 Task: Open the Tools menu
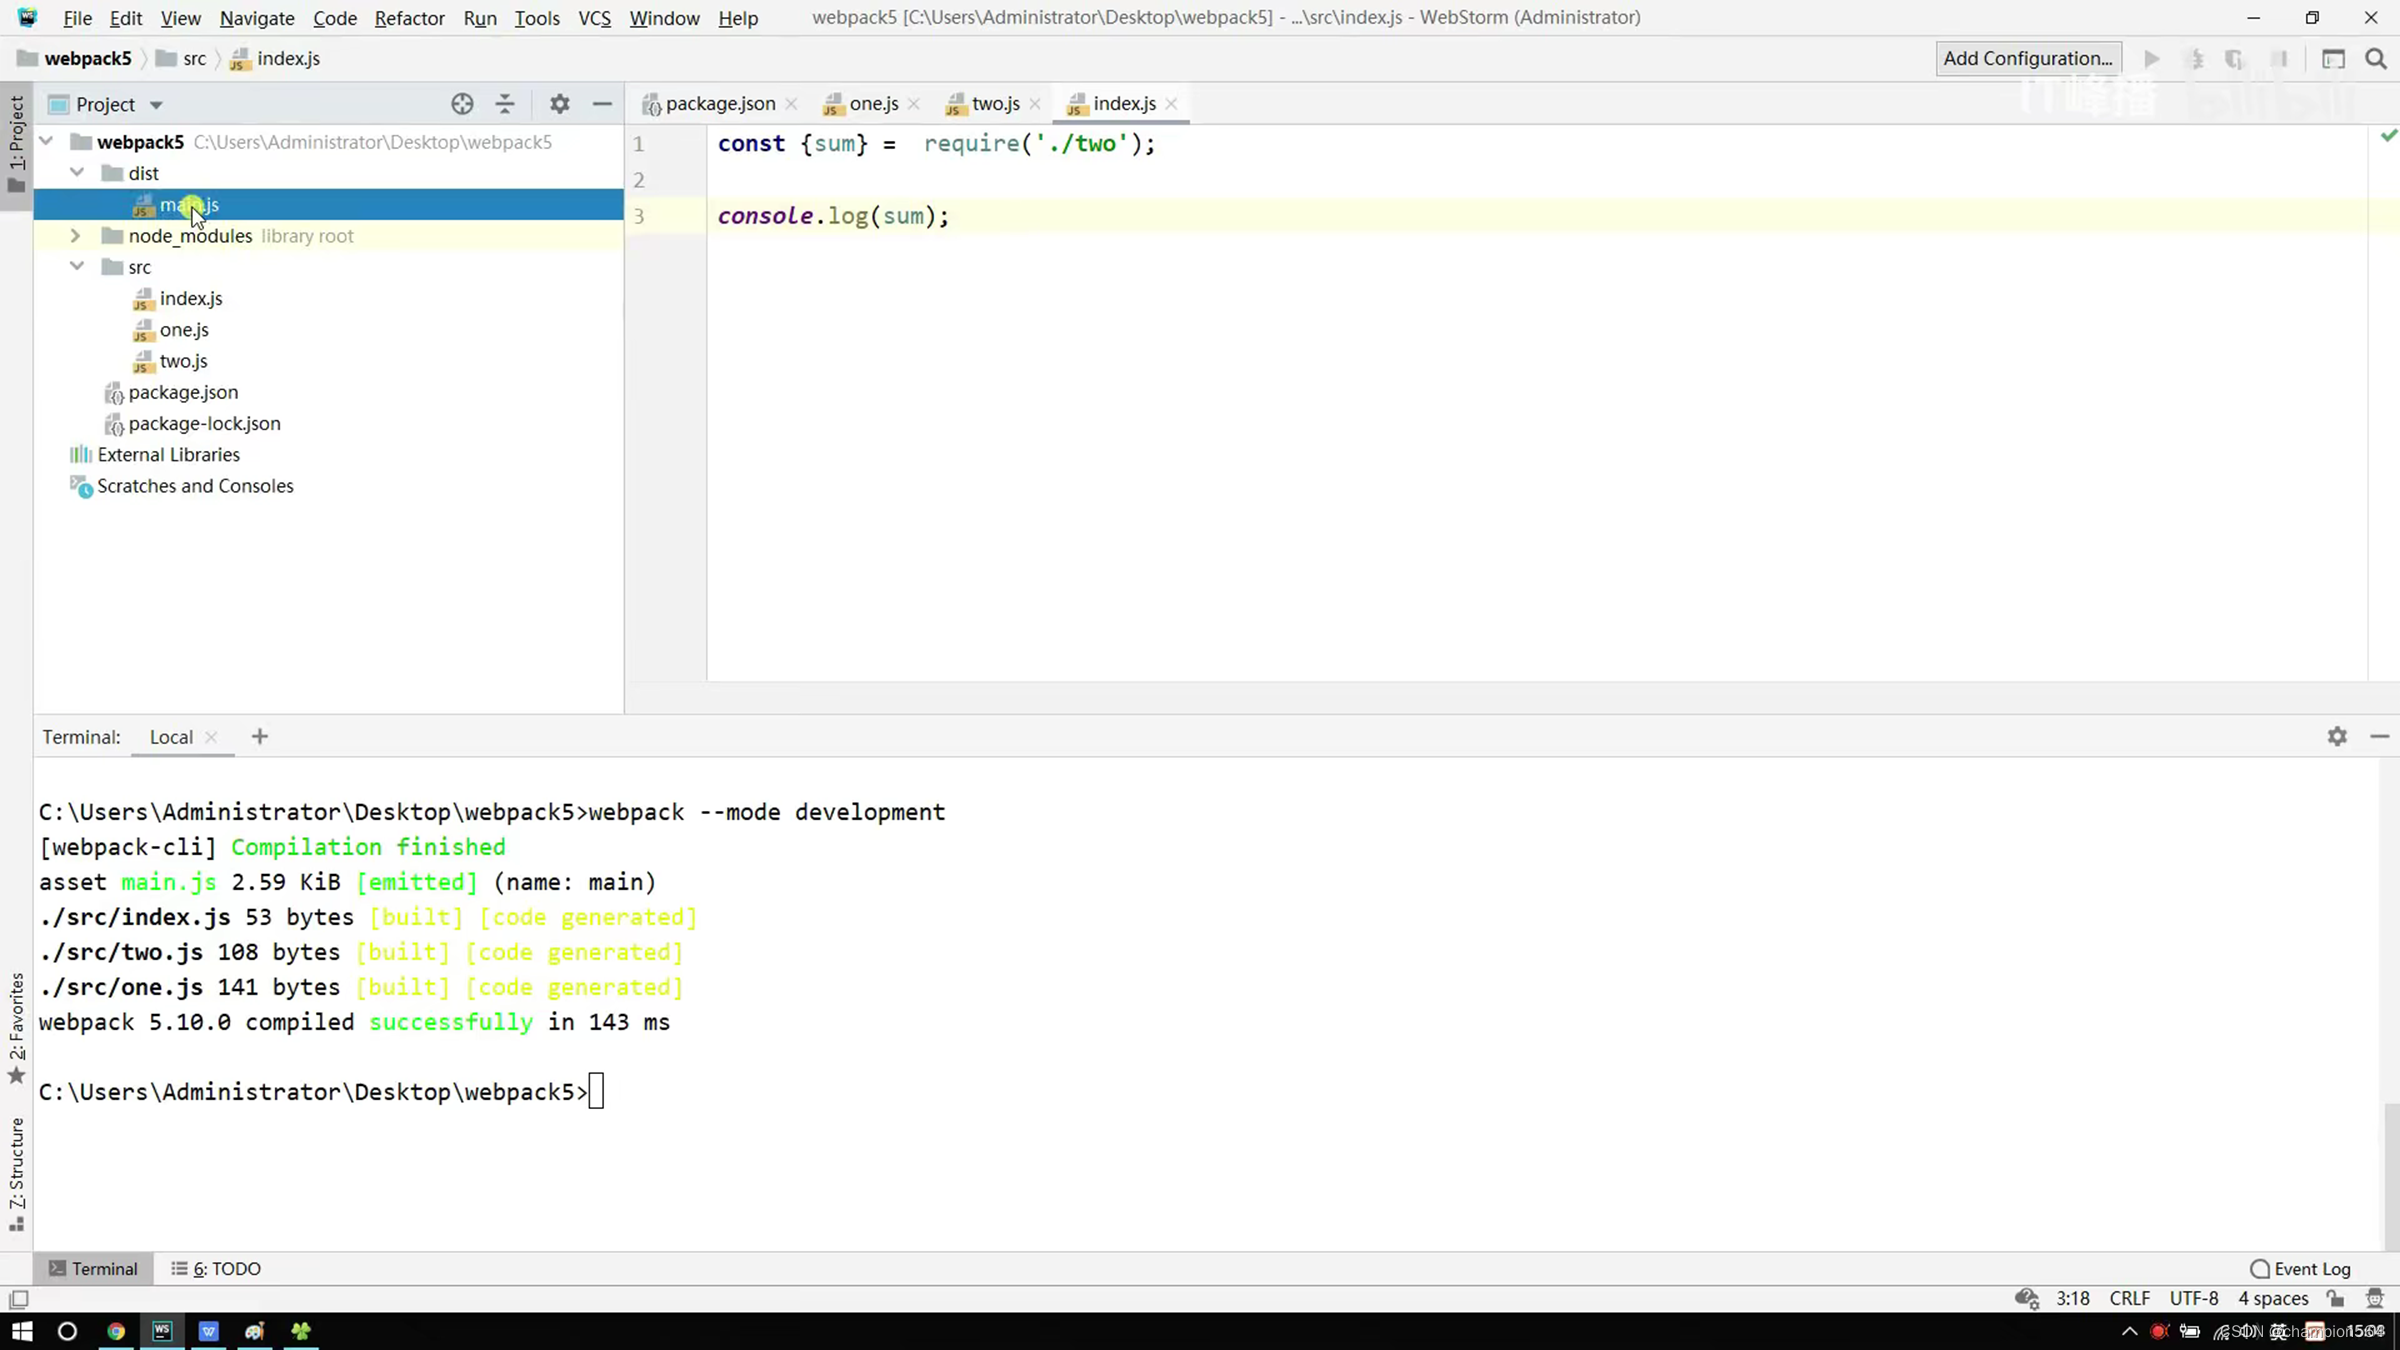coord(537,18)
